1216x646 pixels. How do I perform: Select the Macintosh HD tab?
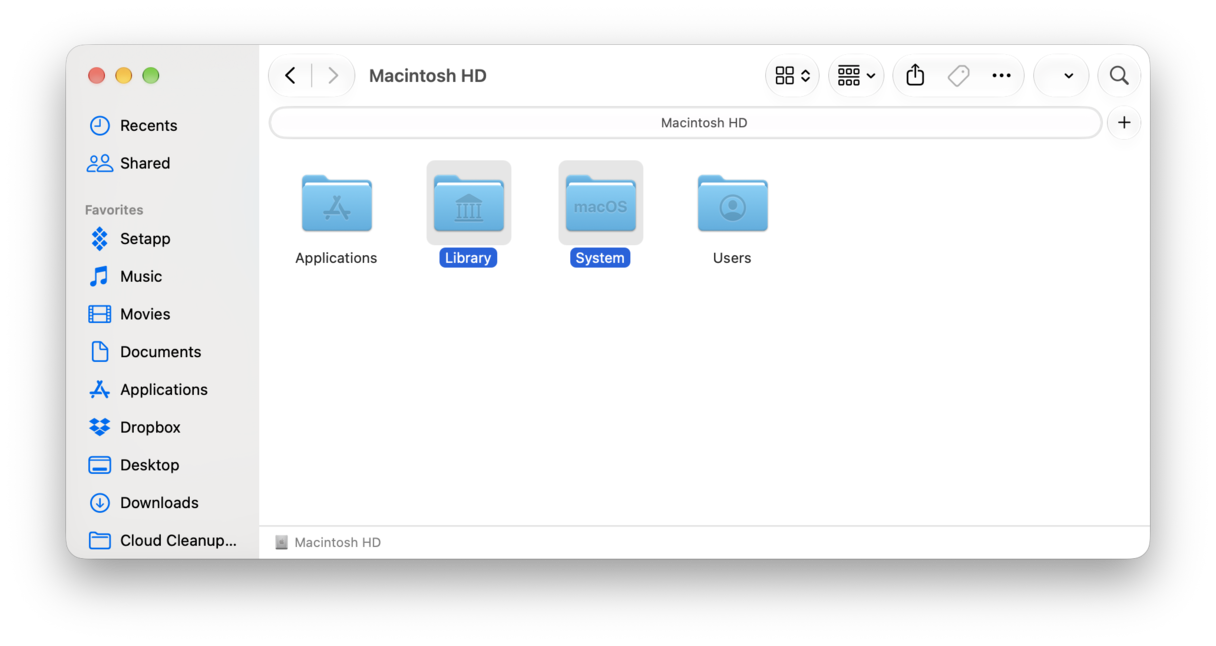pos(686,123)
